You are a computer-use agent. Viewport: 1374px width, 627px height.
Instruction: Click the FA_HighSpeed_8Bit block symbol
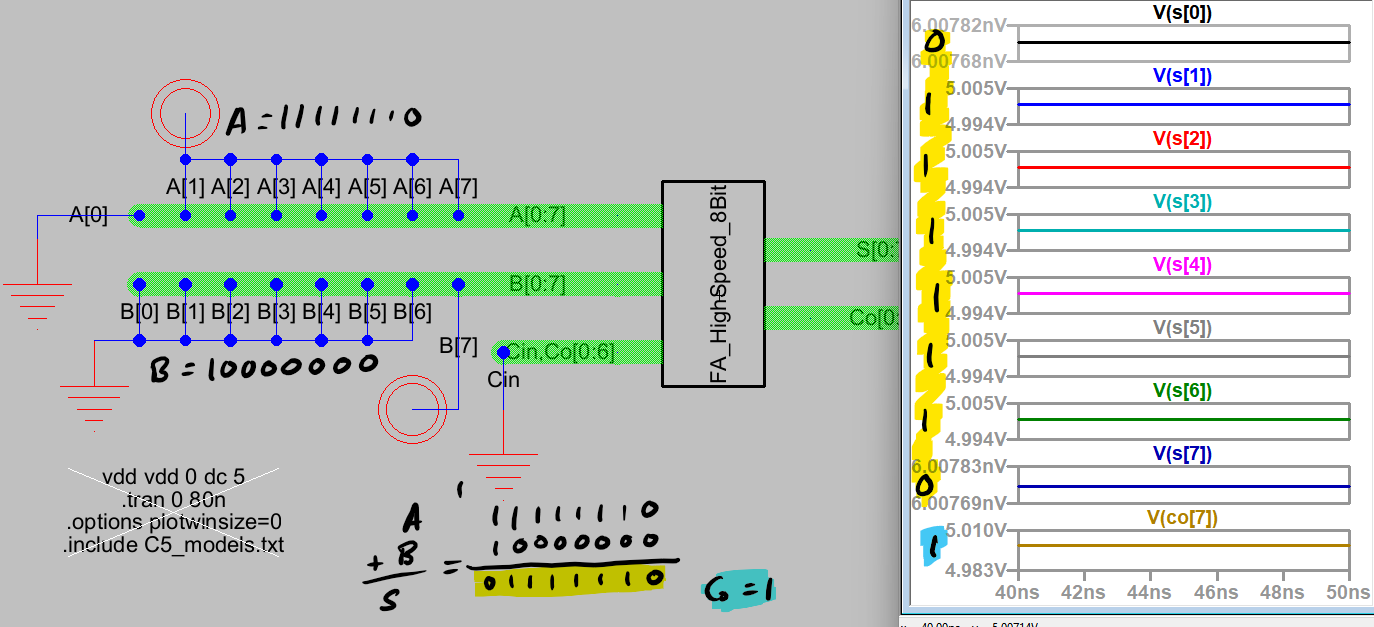pyautogui.click(x=712, y=283)
